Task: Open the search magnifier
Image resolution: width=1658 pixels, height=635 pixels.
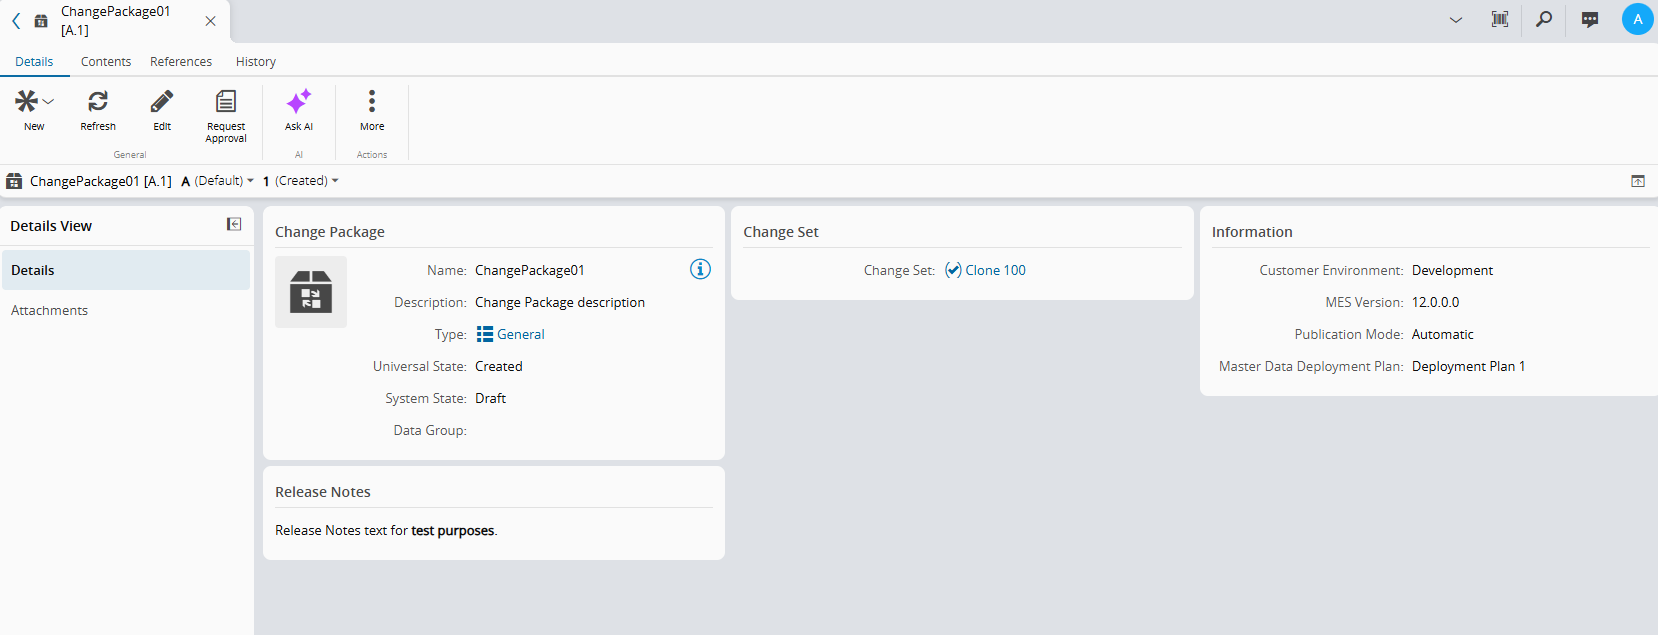Action: point(1544,19)
